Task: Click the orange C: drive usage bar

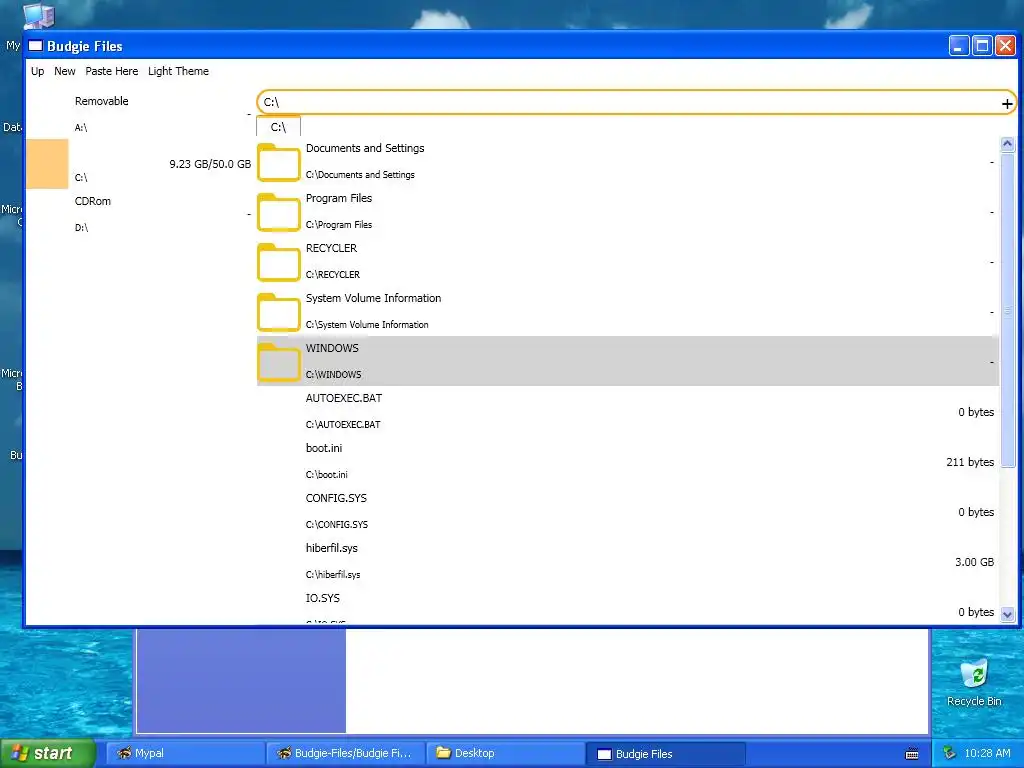Action: point(47,164)
